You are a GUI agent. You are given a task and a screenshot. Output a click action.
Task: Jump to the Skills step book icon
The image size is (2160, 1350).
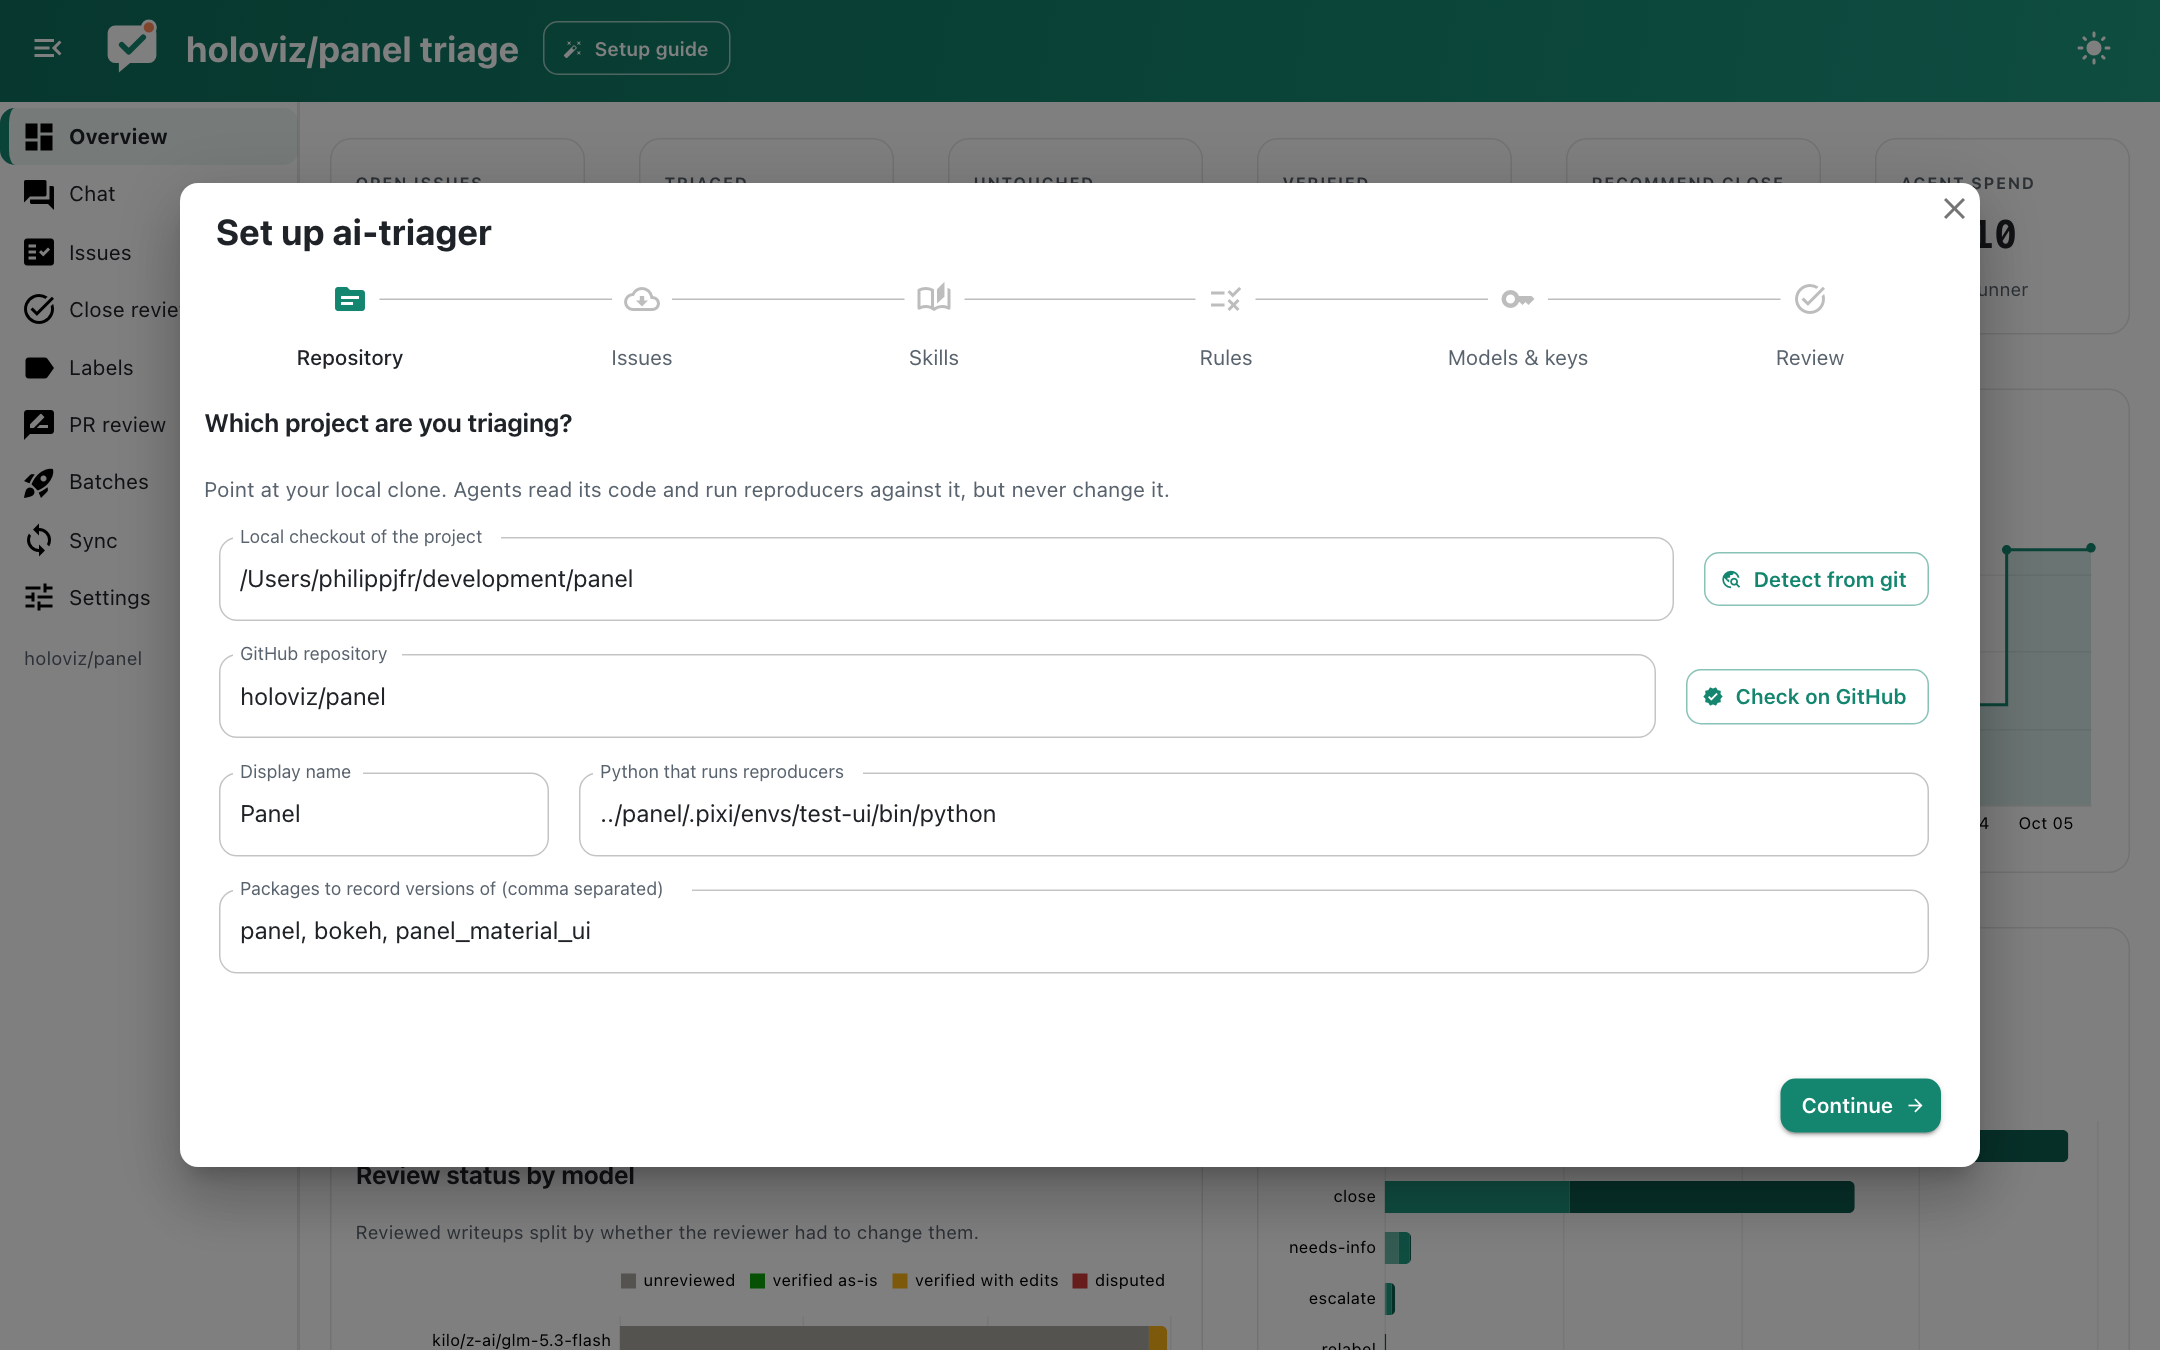pyautogui.click(x=934, y=298)
